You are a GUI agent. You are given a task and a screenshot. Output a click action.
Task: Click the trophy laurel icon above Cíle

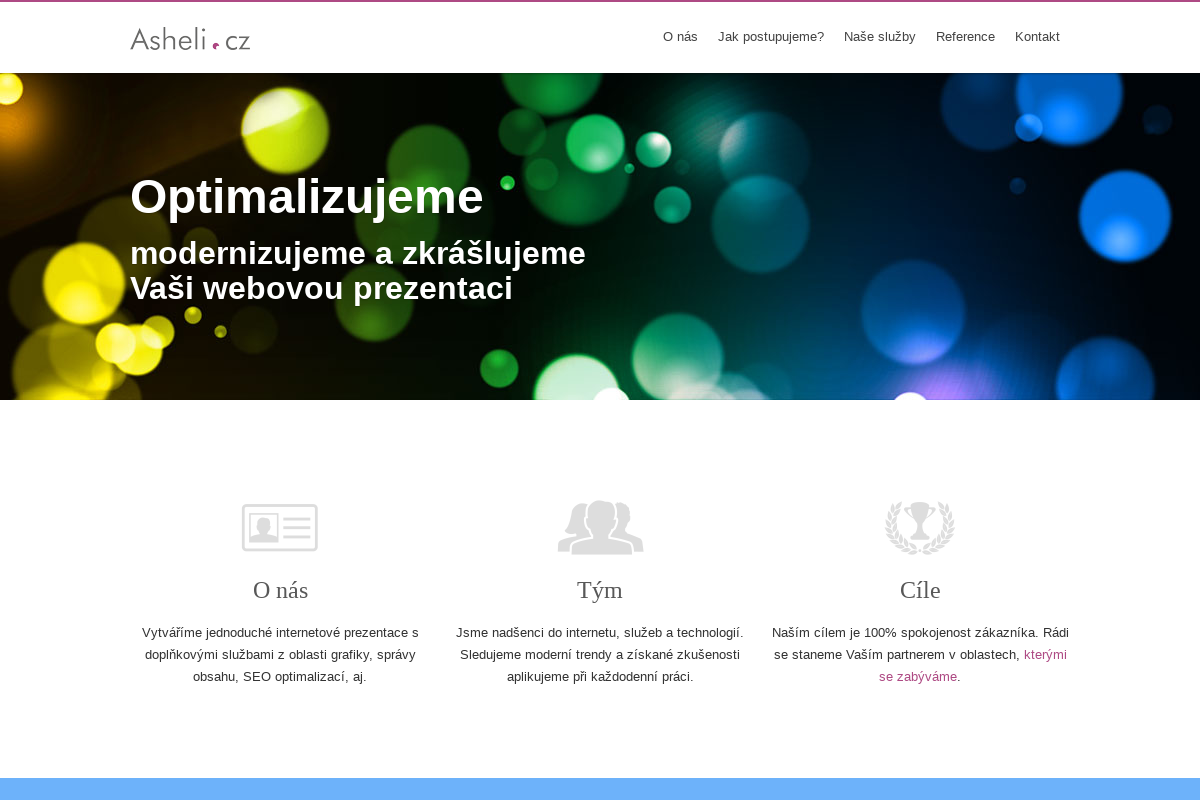920,527
